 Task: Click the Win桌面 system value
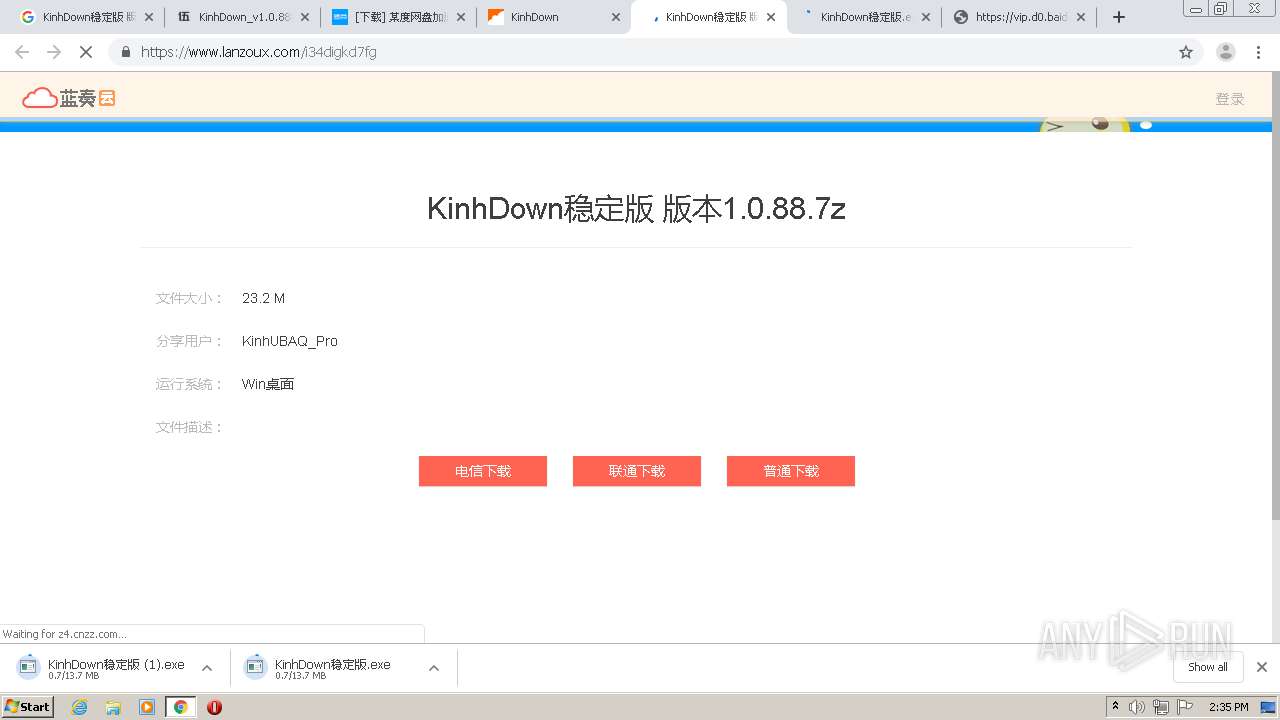click(268, 384)
